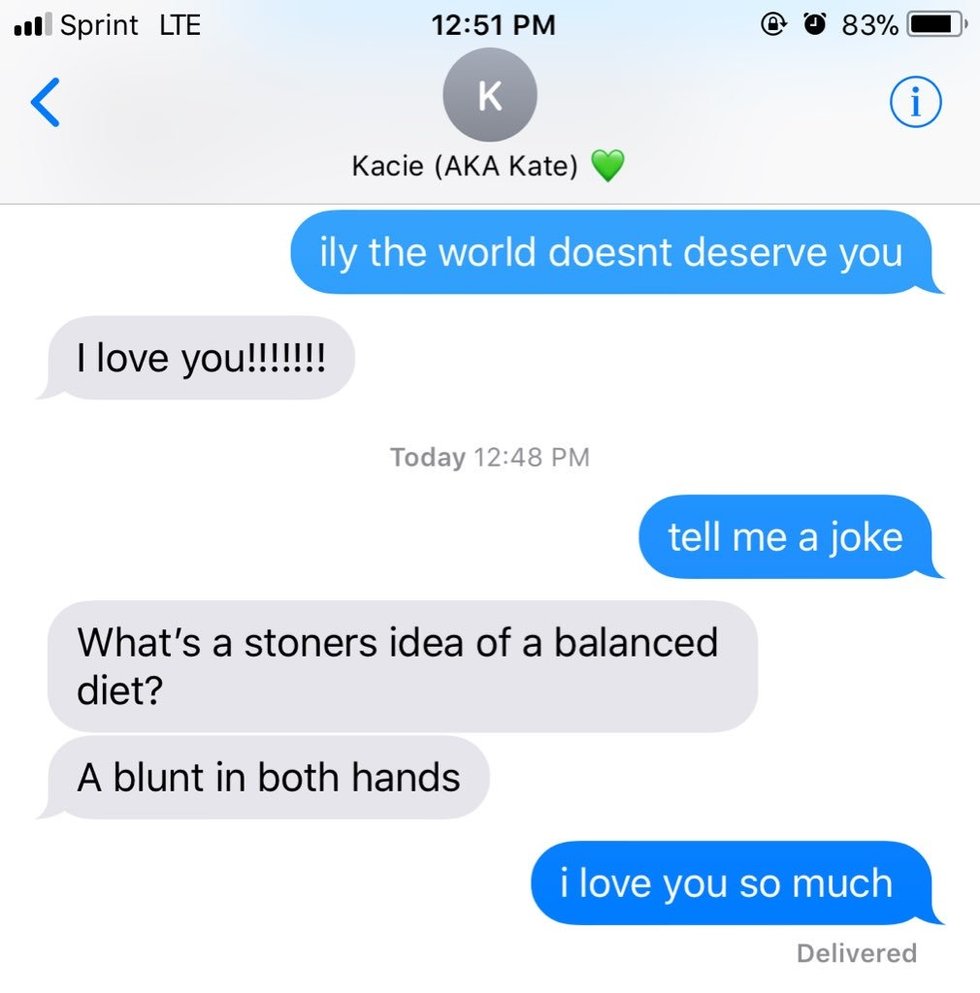Tap the alarm clock status icon
This screenshot has width=980, height=993.
tap(815, 24)
